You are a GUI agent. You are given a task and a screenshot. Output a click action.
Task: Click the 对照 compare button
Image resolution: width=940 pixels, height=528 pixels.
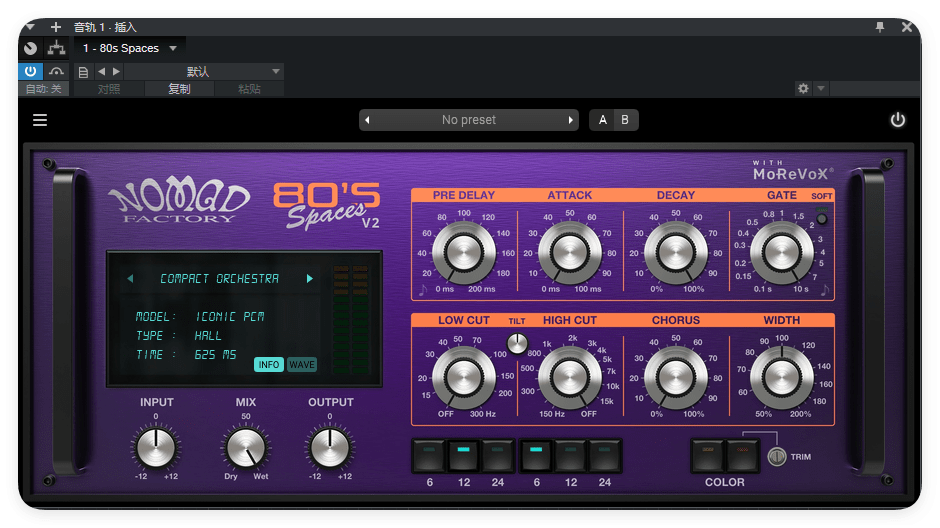click(x=109, y=89)
